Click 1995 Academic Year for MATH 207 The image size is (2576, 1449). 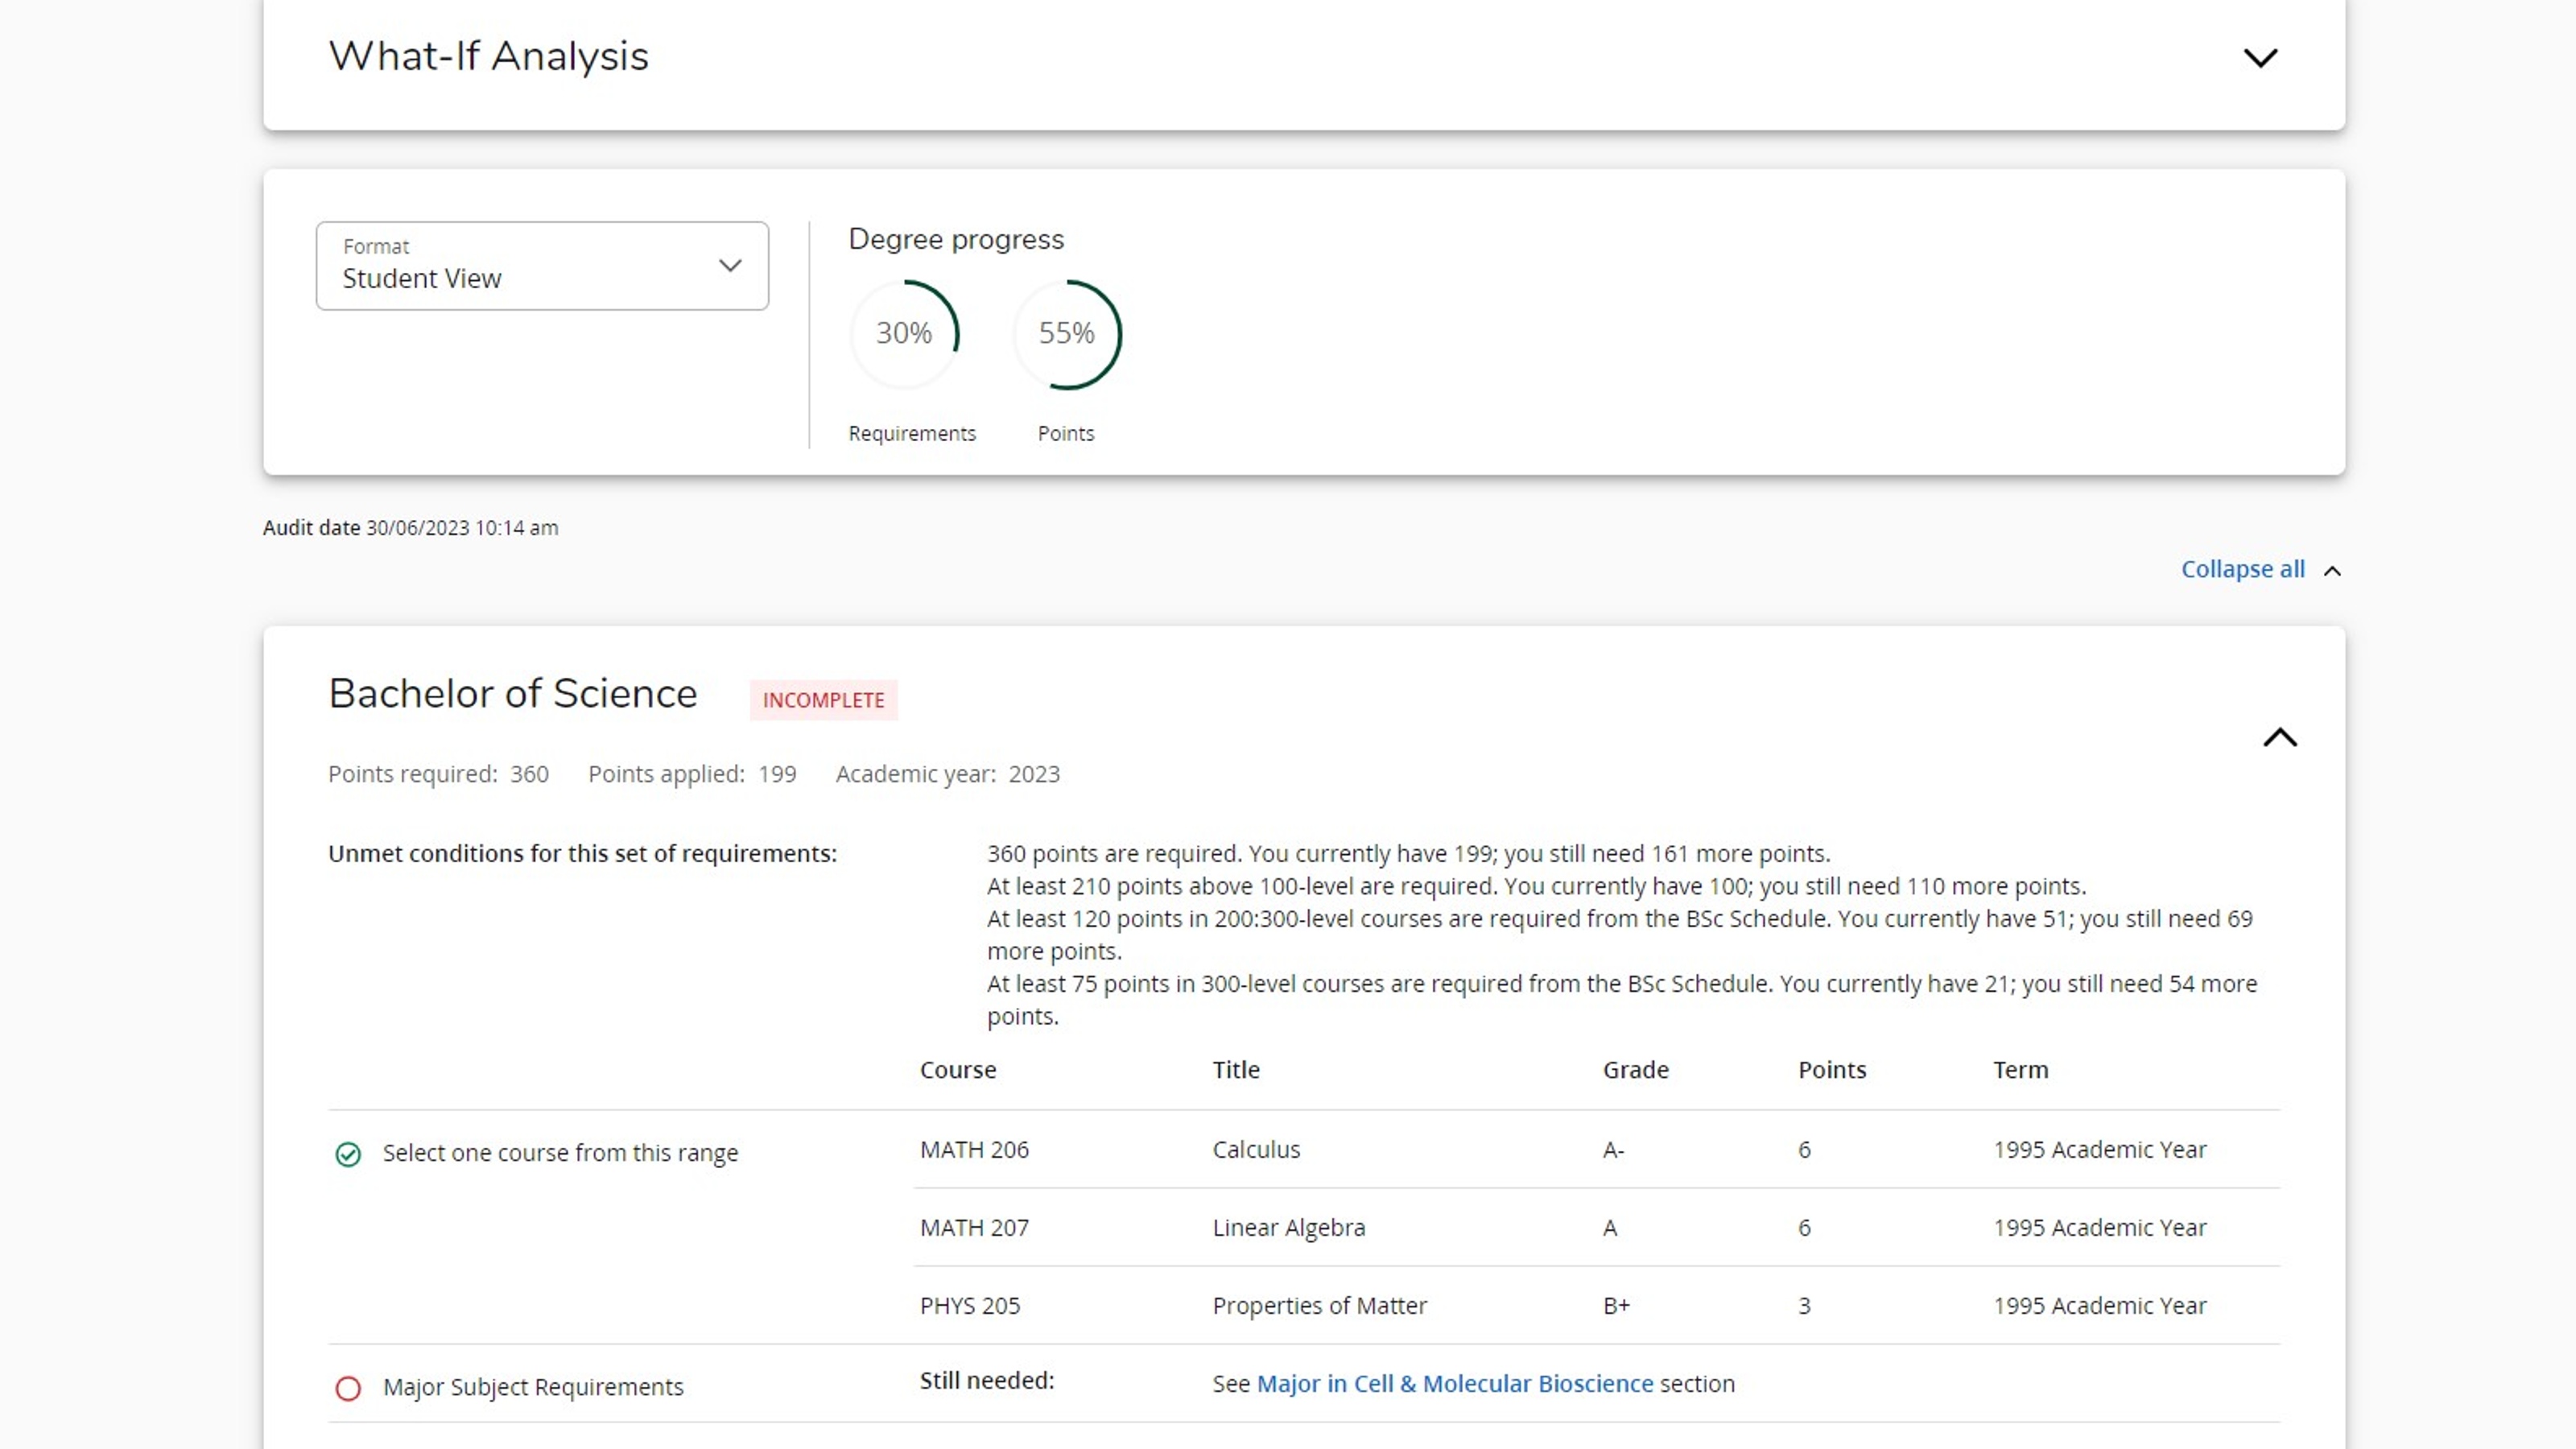tap(2099, 1227)
